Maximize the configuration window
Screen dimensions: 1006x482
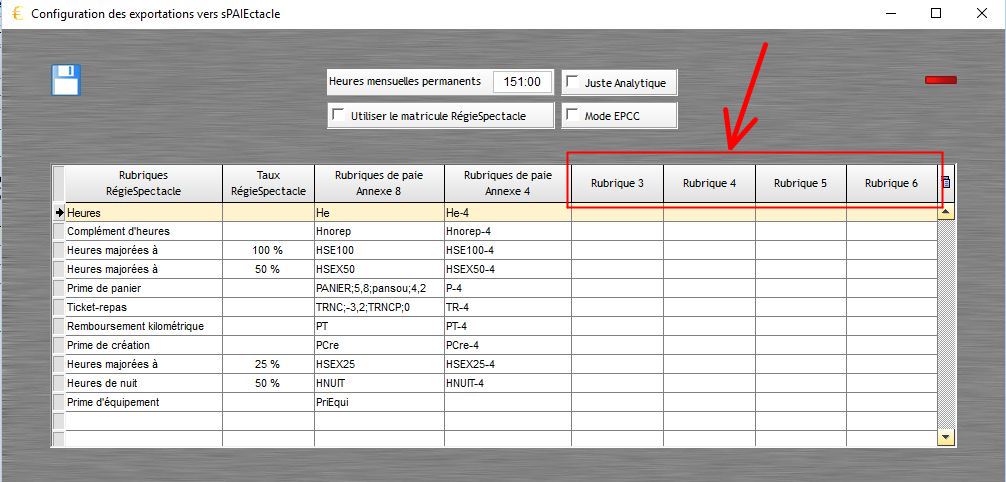tap(936, 14)
